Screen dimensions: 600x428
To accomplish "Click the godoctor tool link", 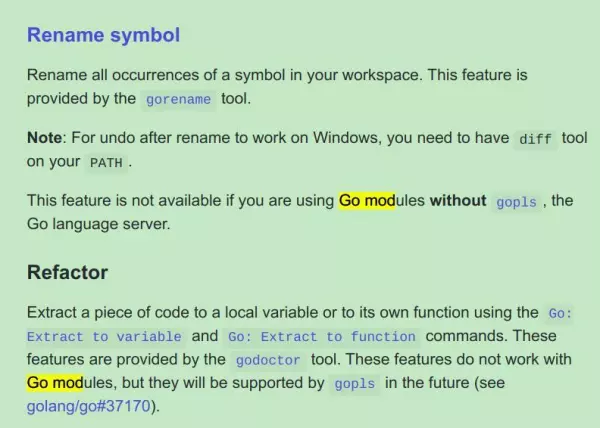I will [x=267, y=360].
